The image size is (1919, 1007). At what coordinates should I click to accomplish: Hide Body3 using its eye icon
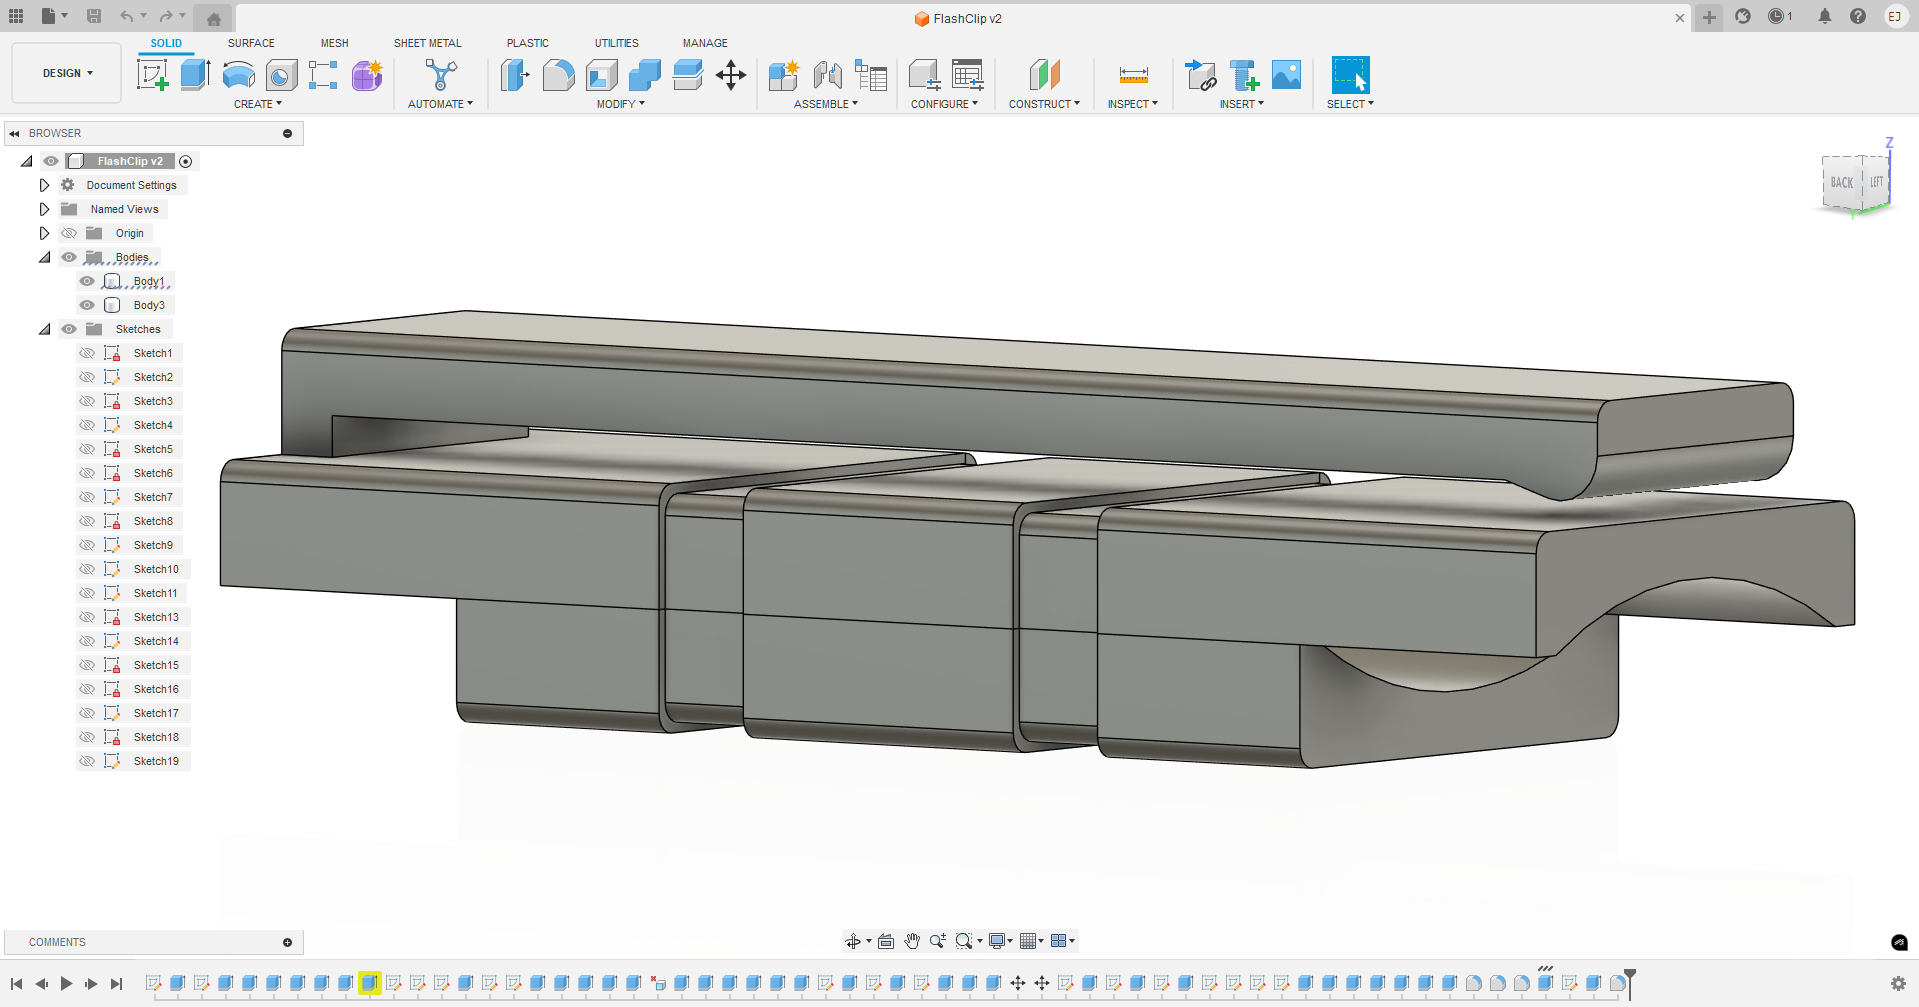click(x=88, y=305)
